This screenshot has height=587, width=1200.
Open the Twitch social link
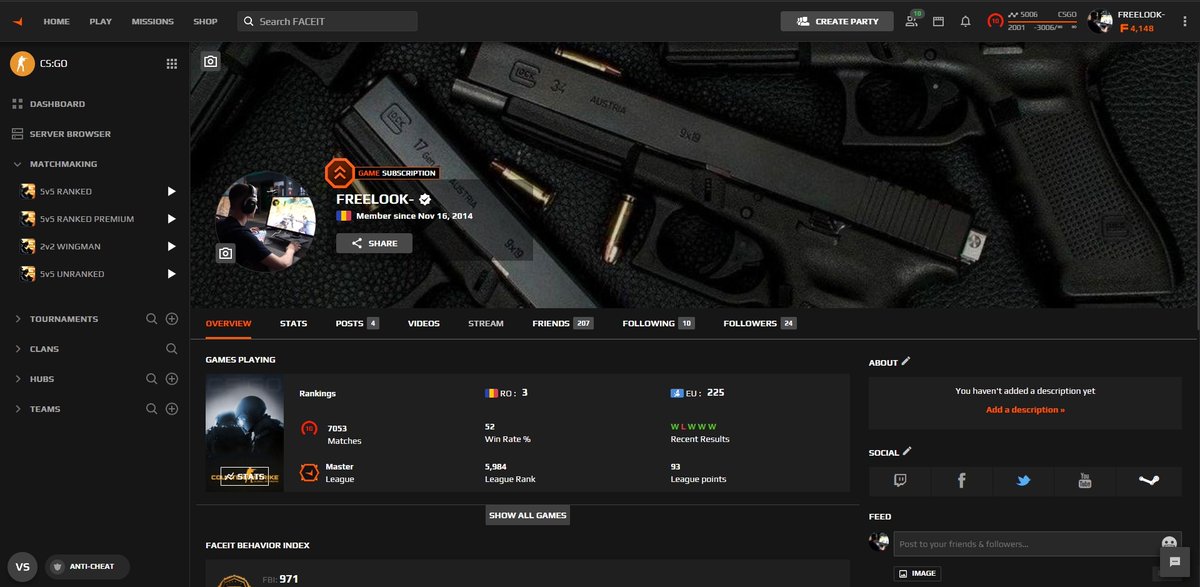900,481
